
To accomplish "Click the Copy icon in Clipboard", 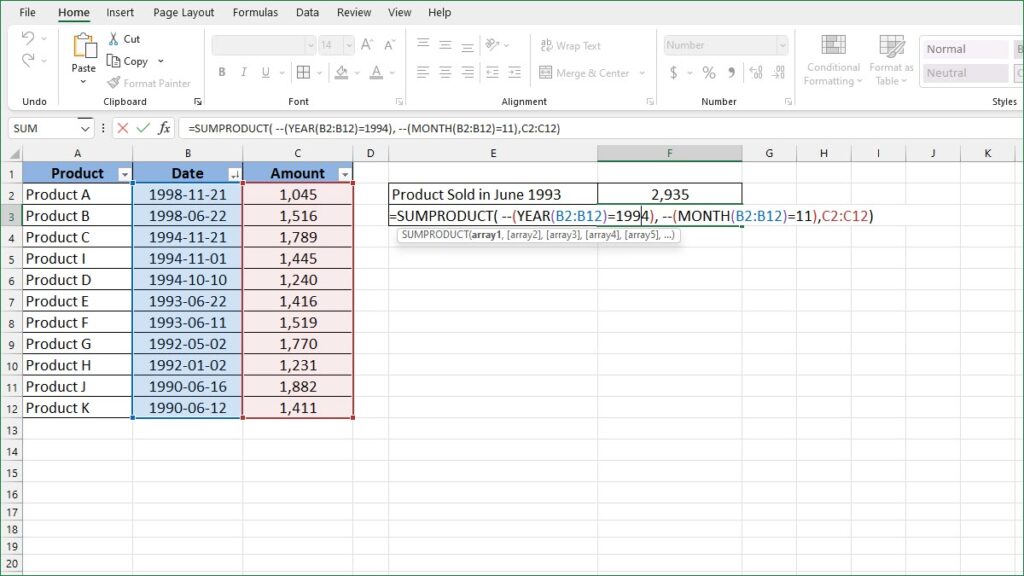I will tap(113, 61).
